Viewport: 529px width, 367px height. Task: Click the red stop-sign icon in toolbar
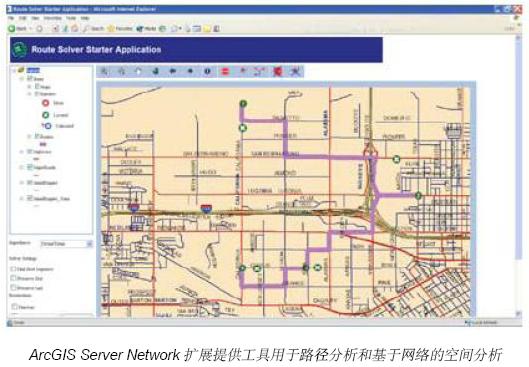[278, 71]
